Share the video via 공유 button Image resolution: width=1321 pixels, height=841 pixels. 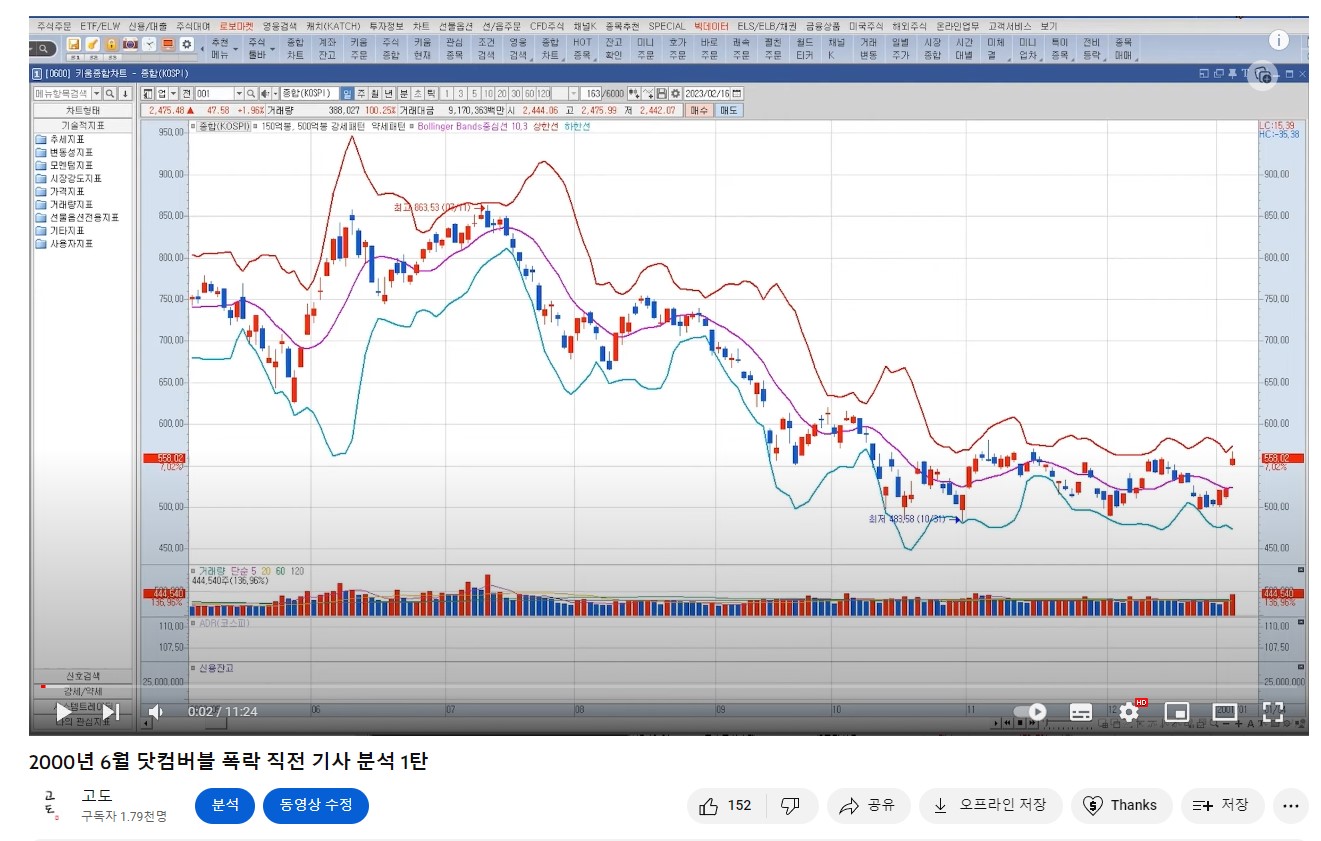click(x=867, y=805)
